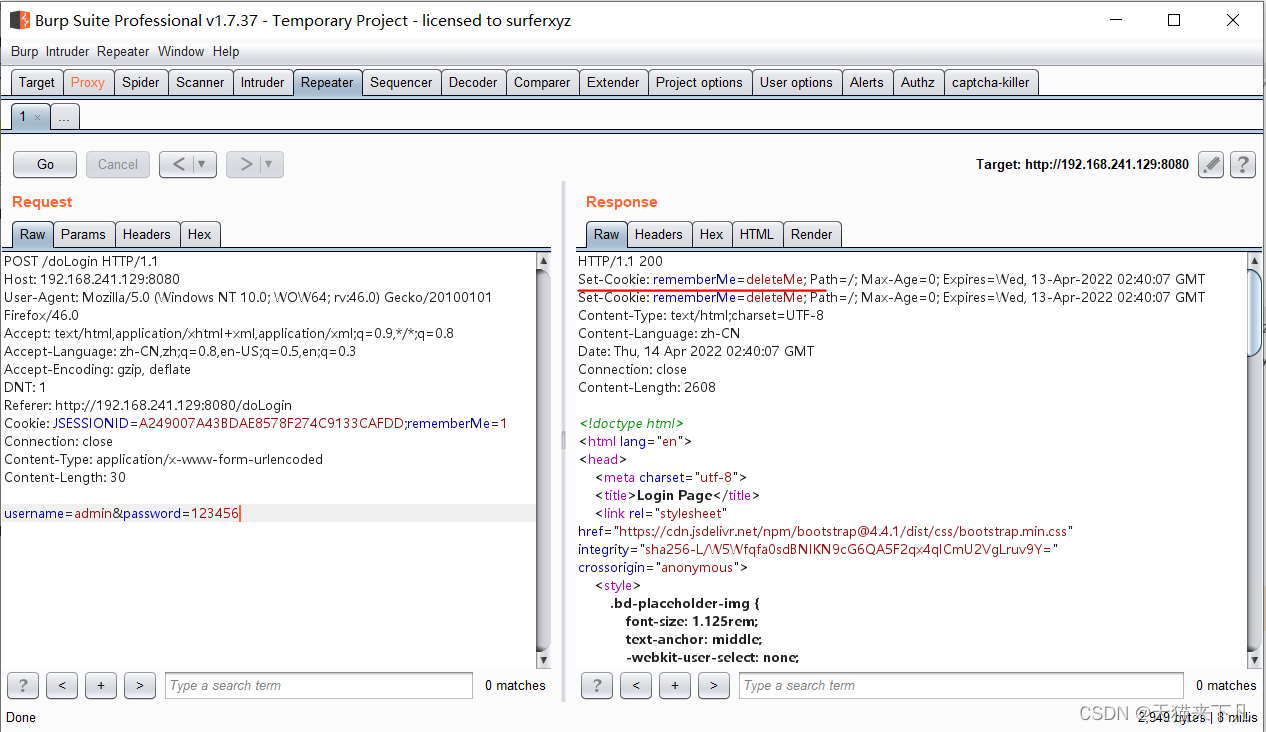The image size is (1266, 732).
Task: Click the response search help button
Action: 597,685
